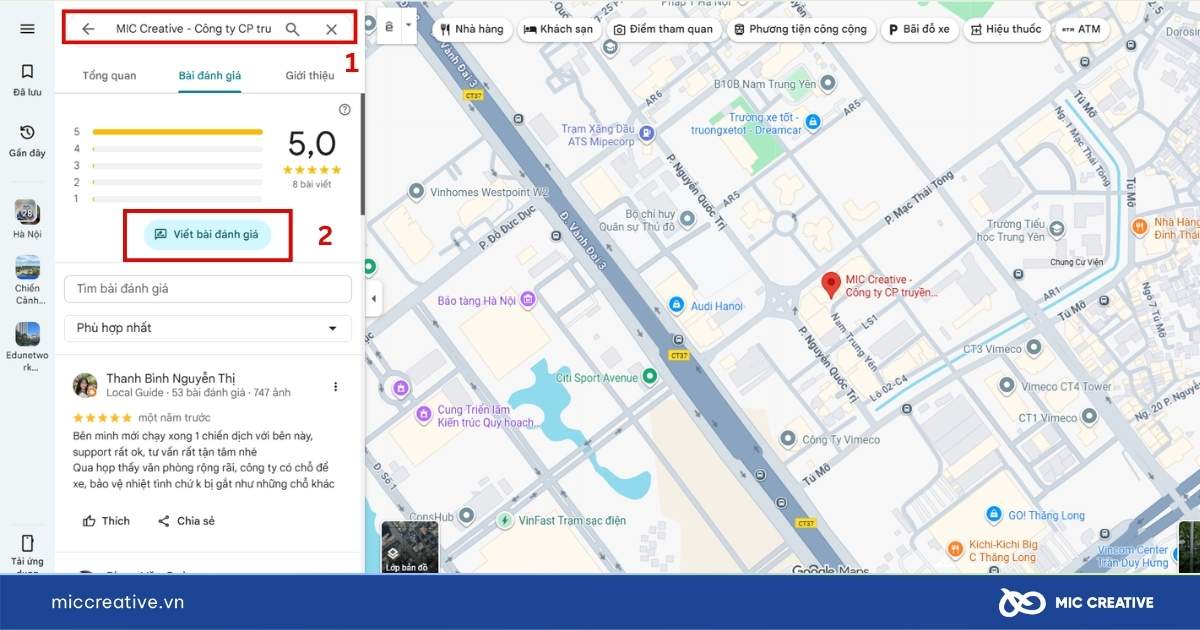Click the 5-star rating bar row
The width and height of the screenshot is (1200, 630).
pos(168,131)
